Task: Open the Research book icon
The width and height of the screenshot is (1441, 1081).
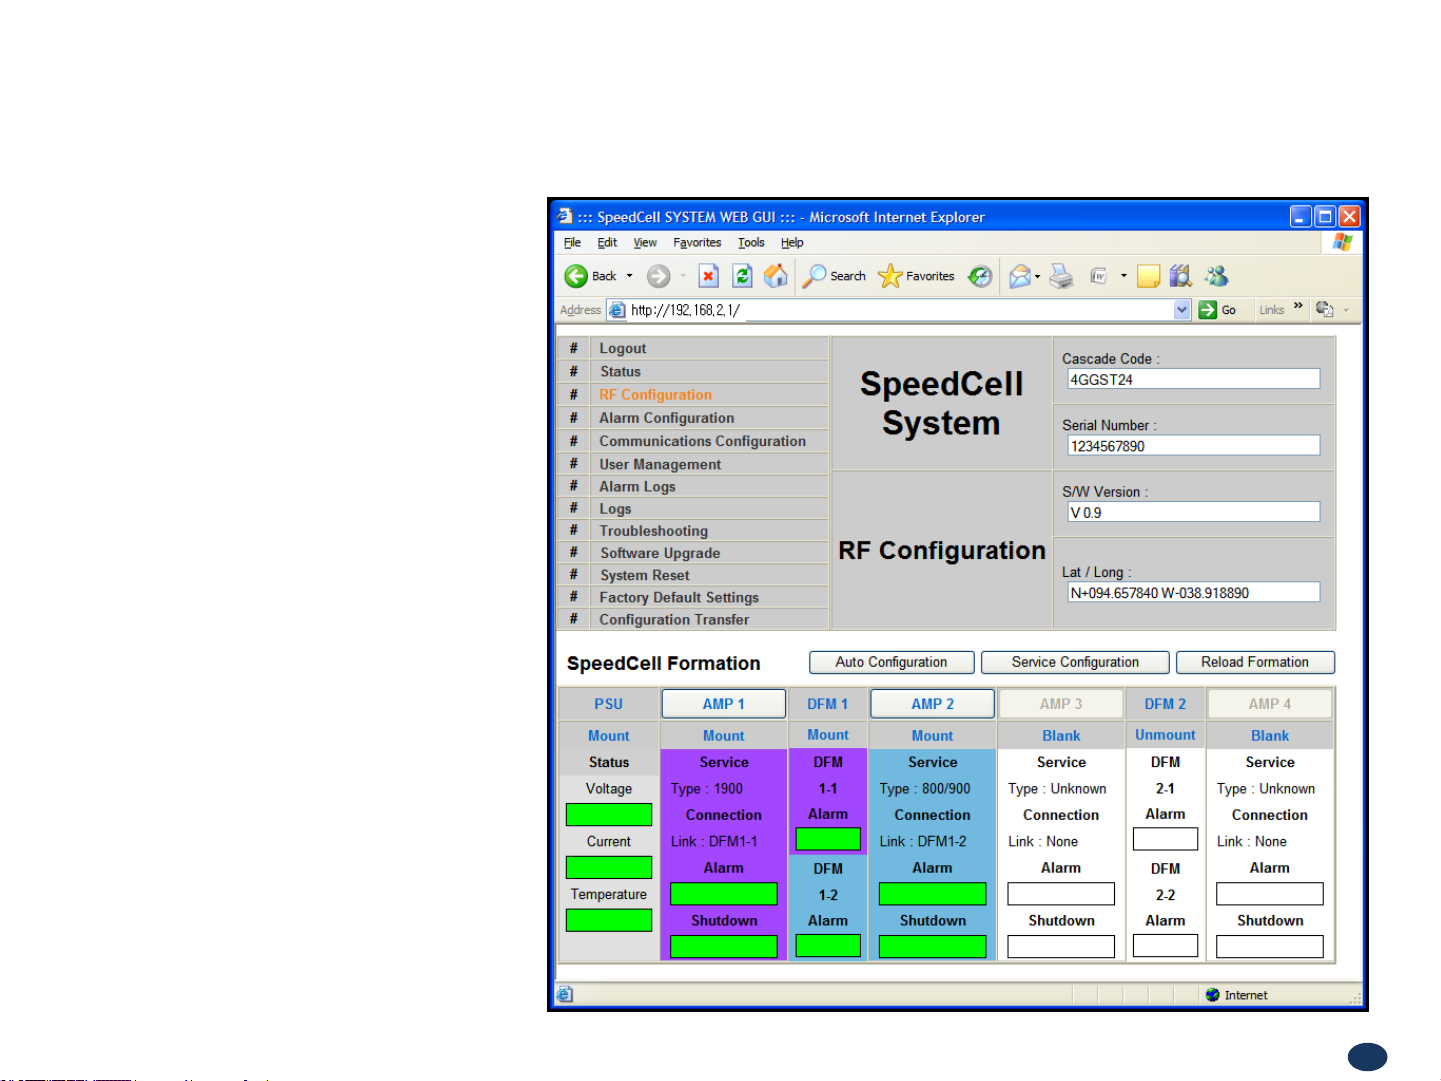Action: coord(1181,276)
